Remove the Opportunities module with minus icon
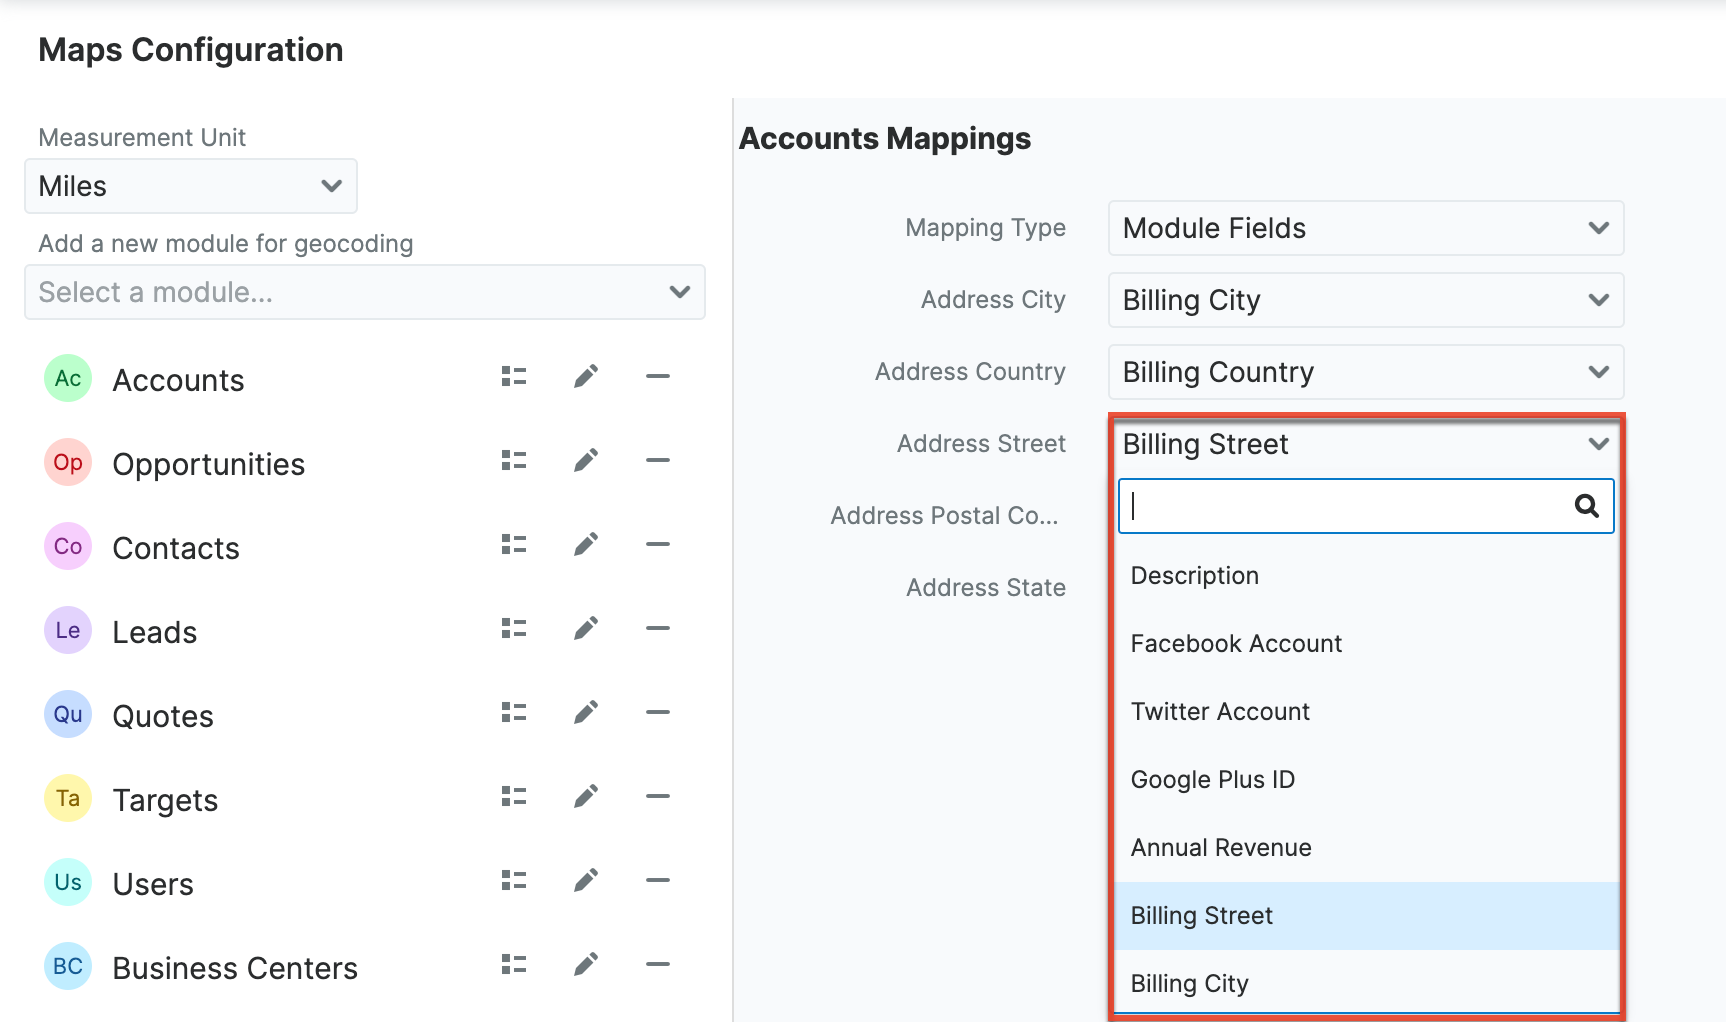The image size is (1726, 1022). pyautogui.click(x=657, y=461)
